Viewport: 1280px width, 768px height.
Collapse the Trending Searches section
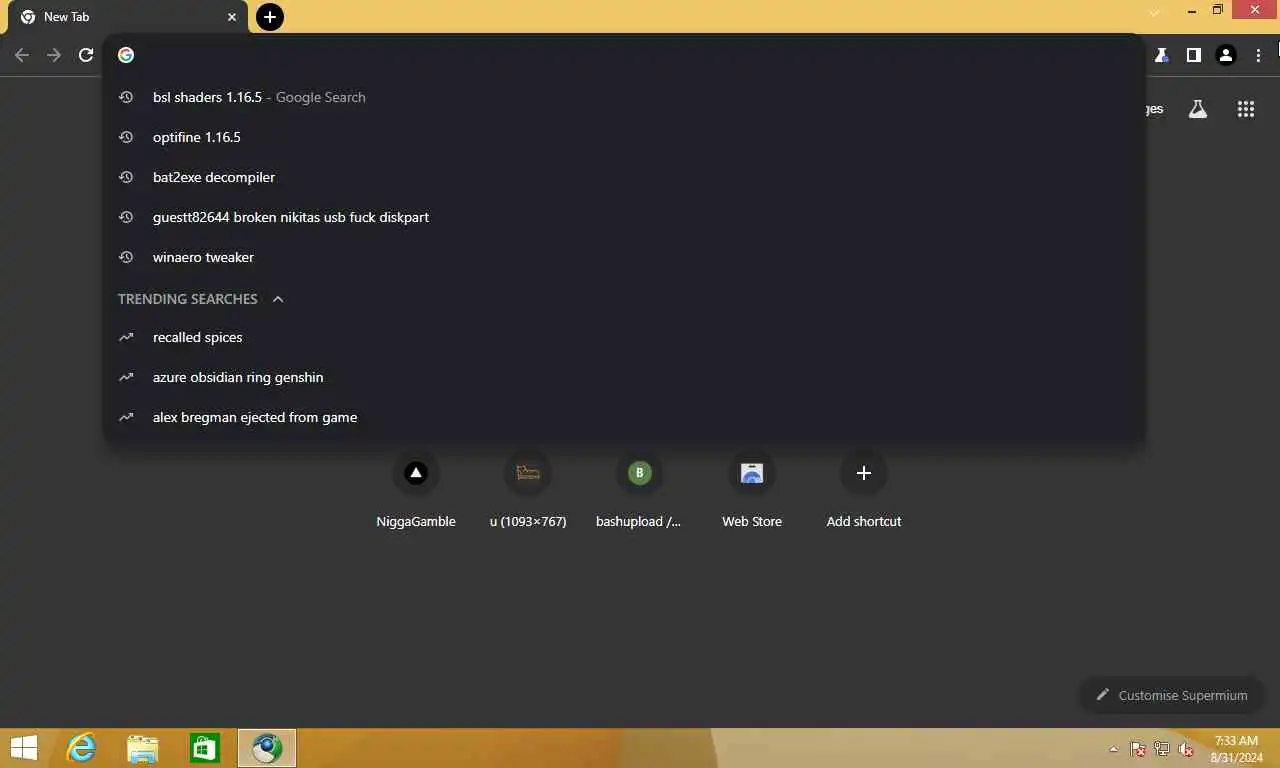(278, 299)
